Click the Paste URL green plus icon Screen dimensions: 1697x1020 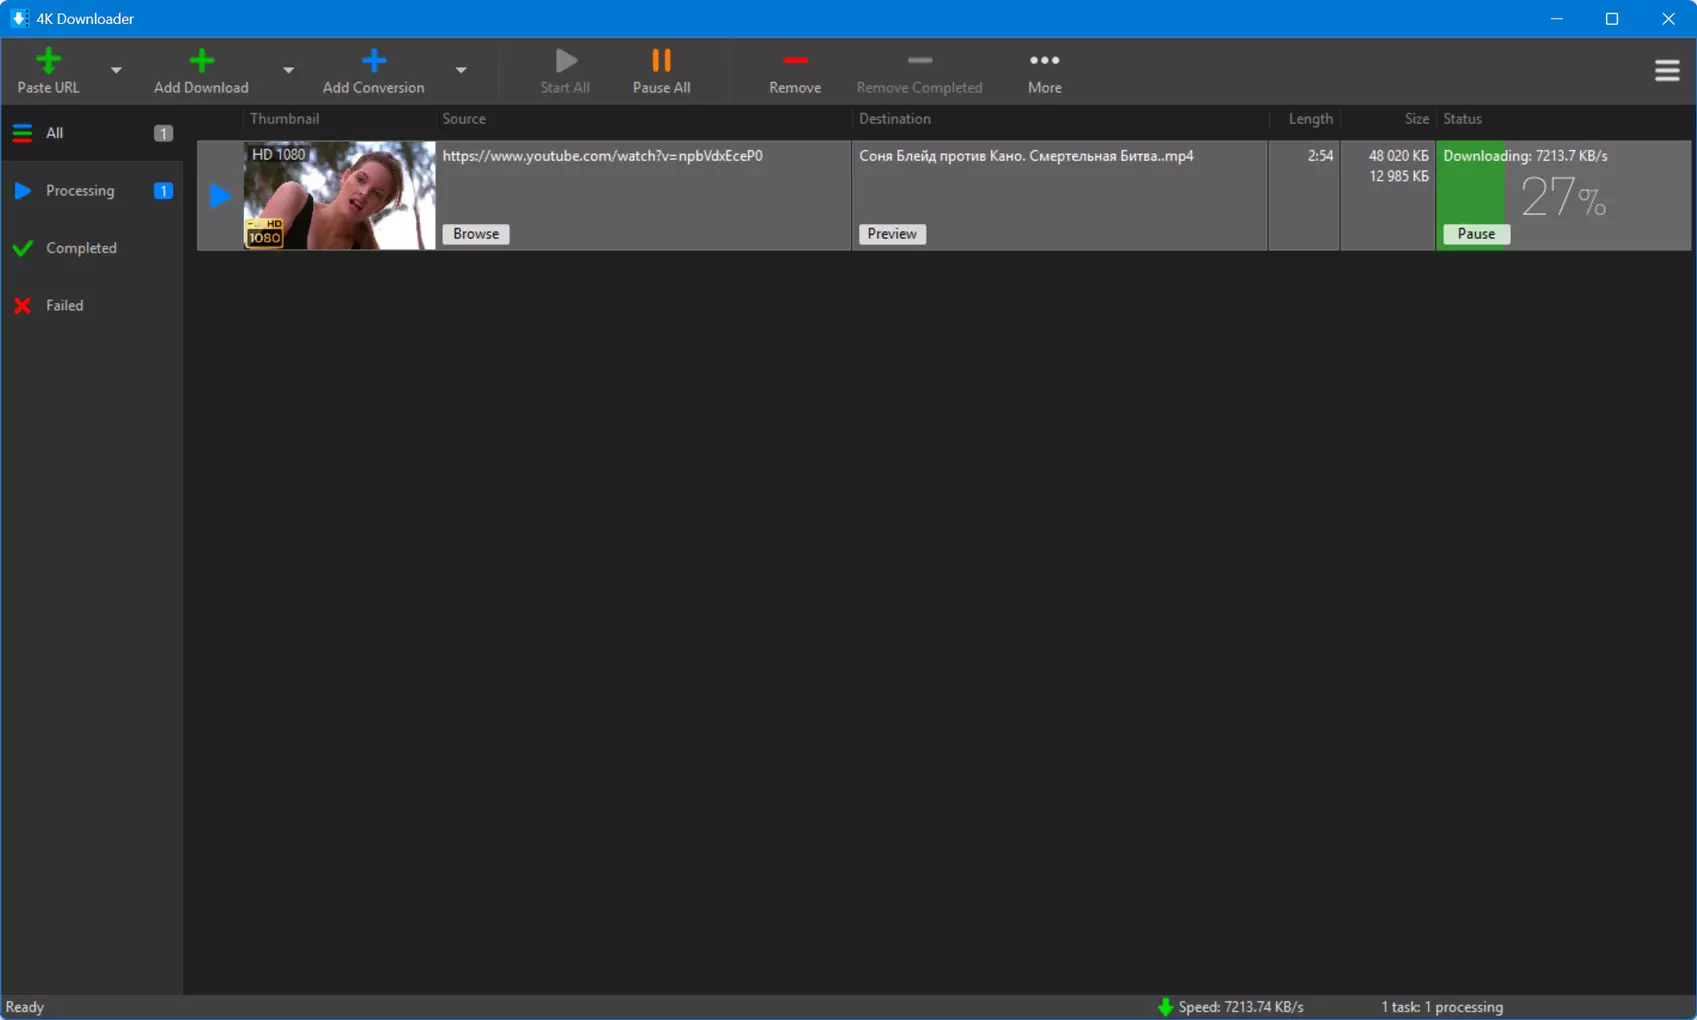coord(48,61)
